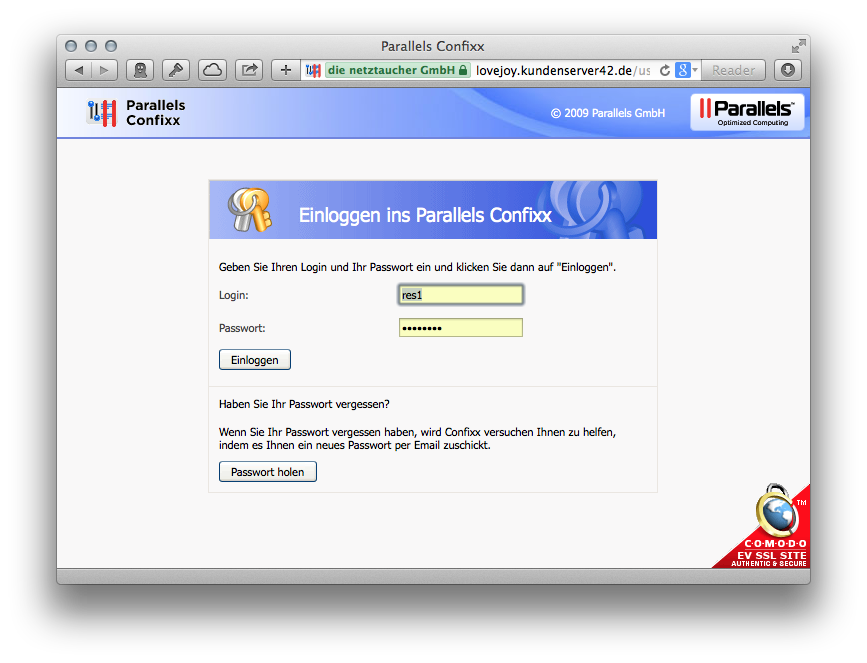867x663 pixels.
Task: Focus the Passwort input field
Action: [460, 328]
